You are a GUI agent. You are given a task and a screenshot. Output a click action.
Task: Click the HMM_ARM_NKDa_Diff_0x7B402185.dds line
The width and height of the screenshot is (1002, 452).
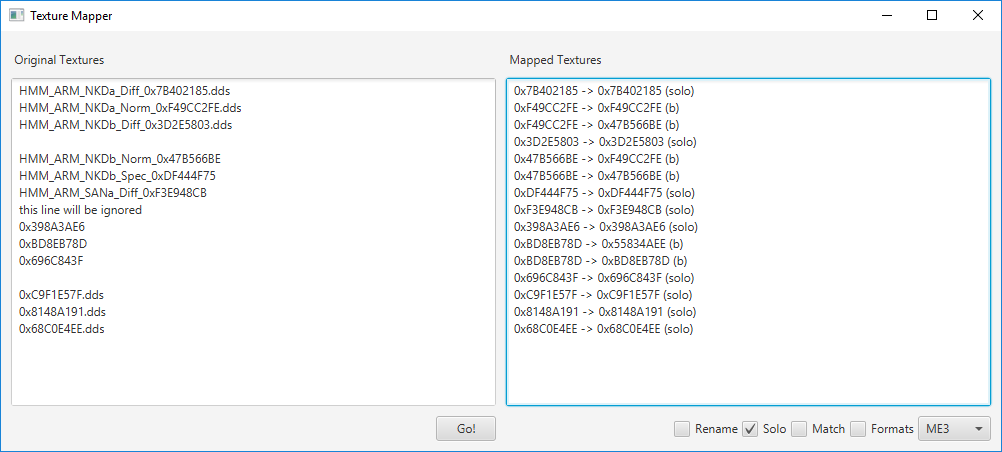[120, 91]
